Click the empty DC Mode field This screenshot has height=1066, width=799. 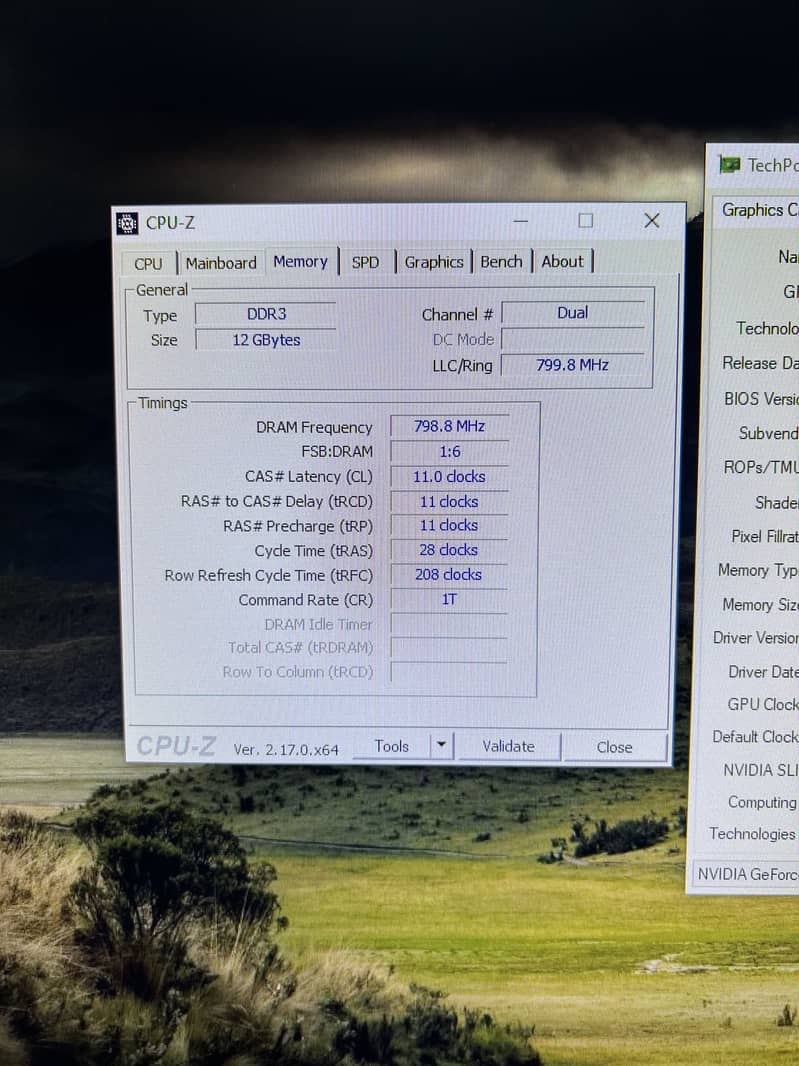point(573,339)
